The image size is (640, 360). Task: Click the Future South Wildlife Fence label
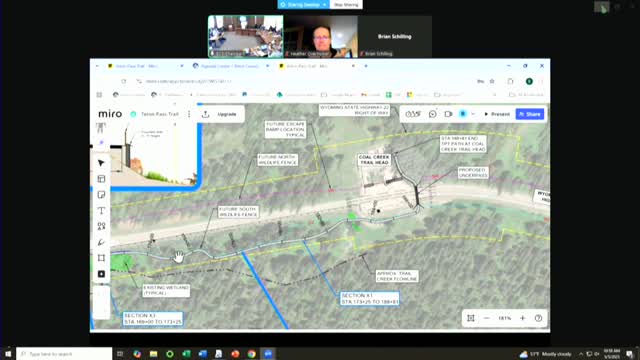238,212
